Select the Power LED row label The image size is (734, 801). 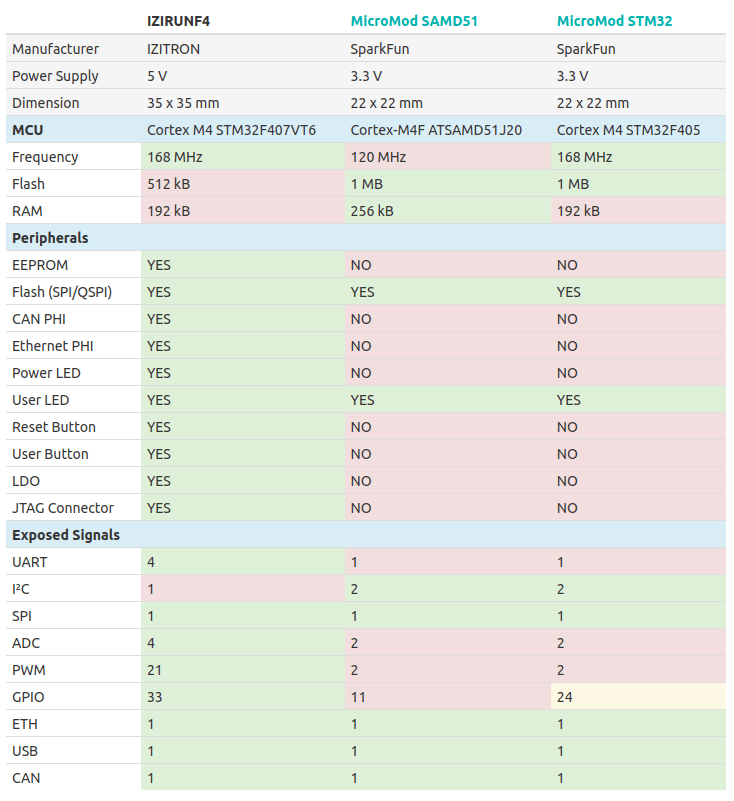(46, 373)
